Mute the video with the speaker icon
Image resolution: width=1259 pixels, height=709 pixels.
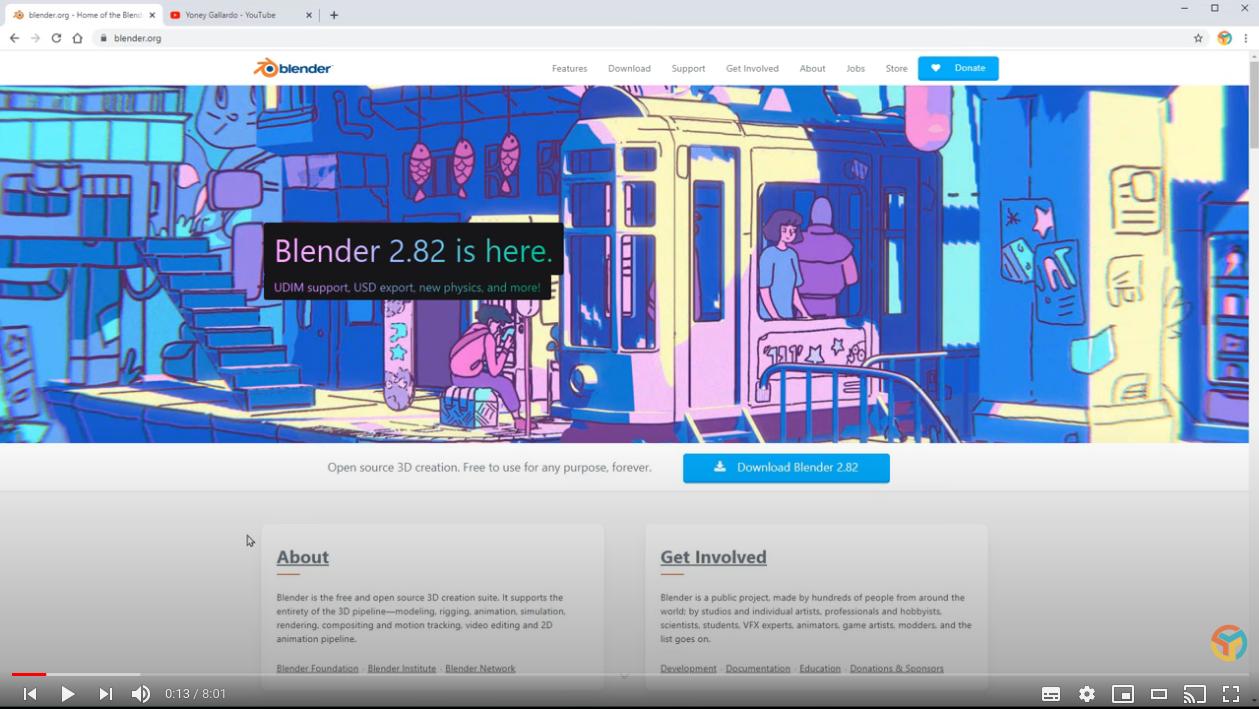coord(141,694)
